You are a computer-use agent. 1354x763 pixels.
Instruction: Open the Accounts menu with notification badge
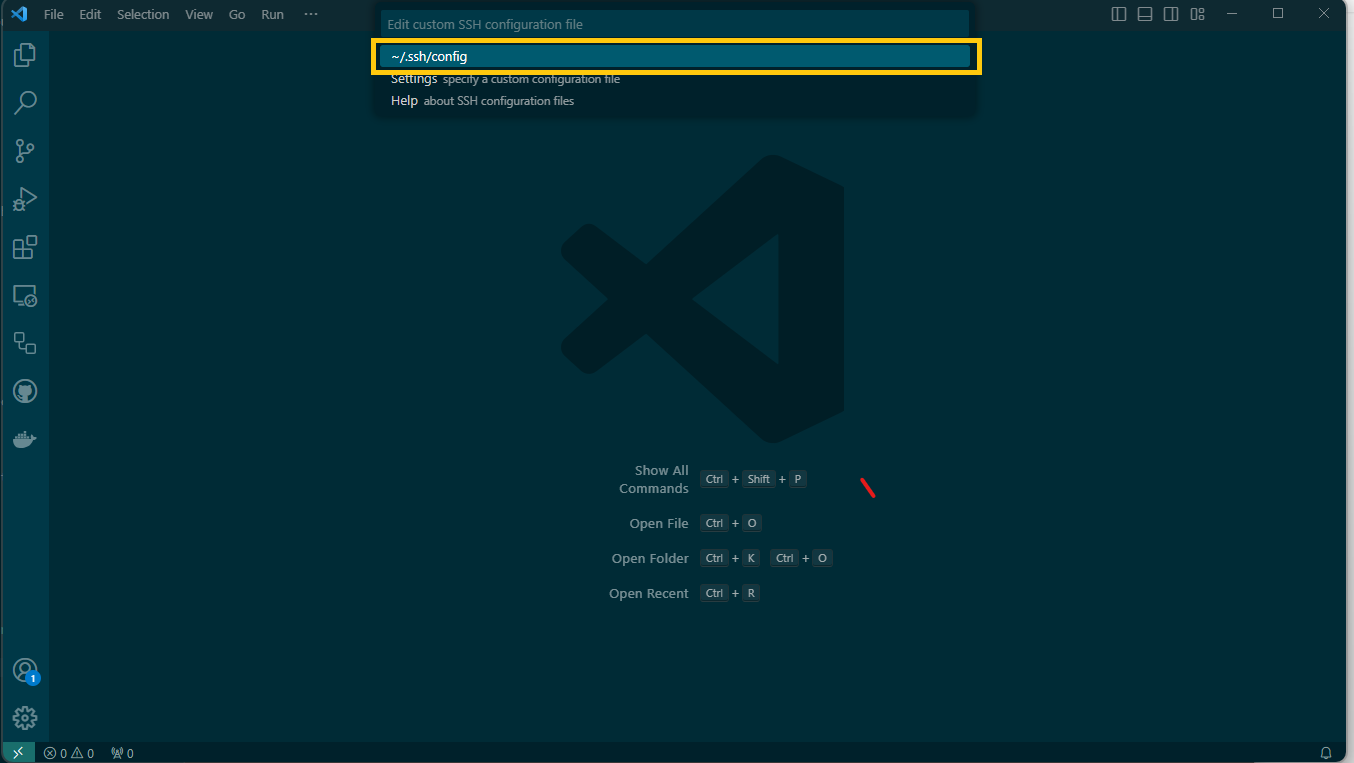click(x=25, y=670)
